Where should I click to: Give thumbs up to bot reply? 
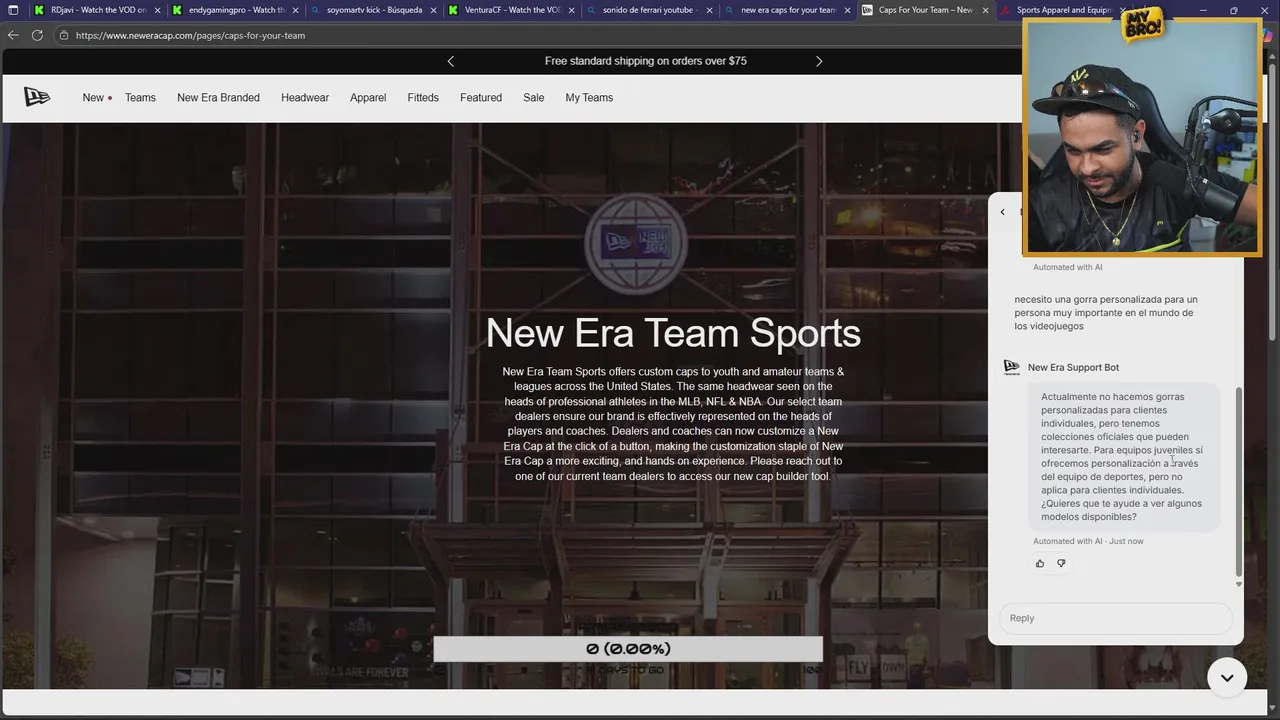click(1040, 564)
